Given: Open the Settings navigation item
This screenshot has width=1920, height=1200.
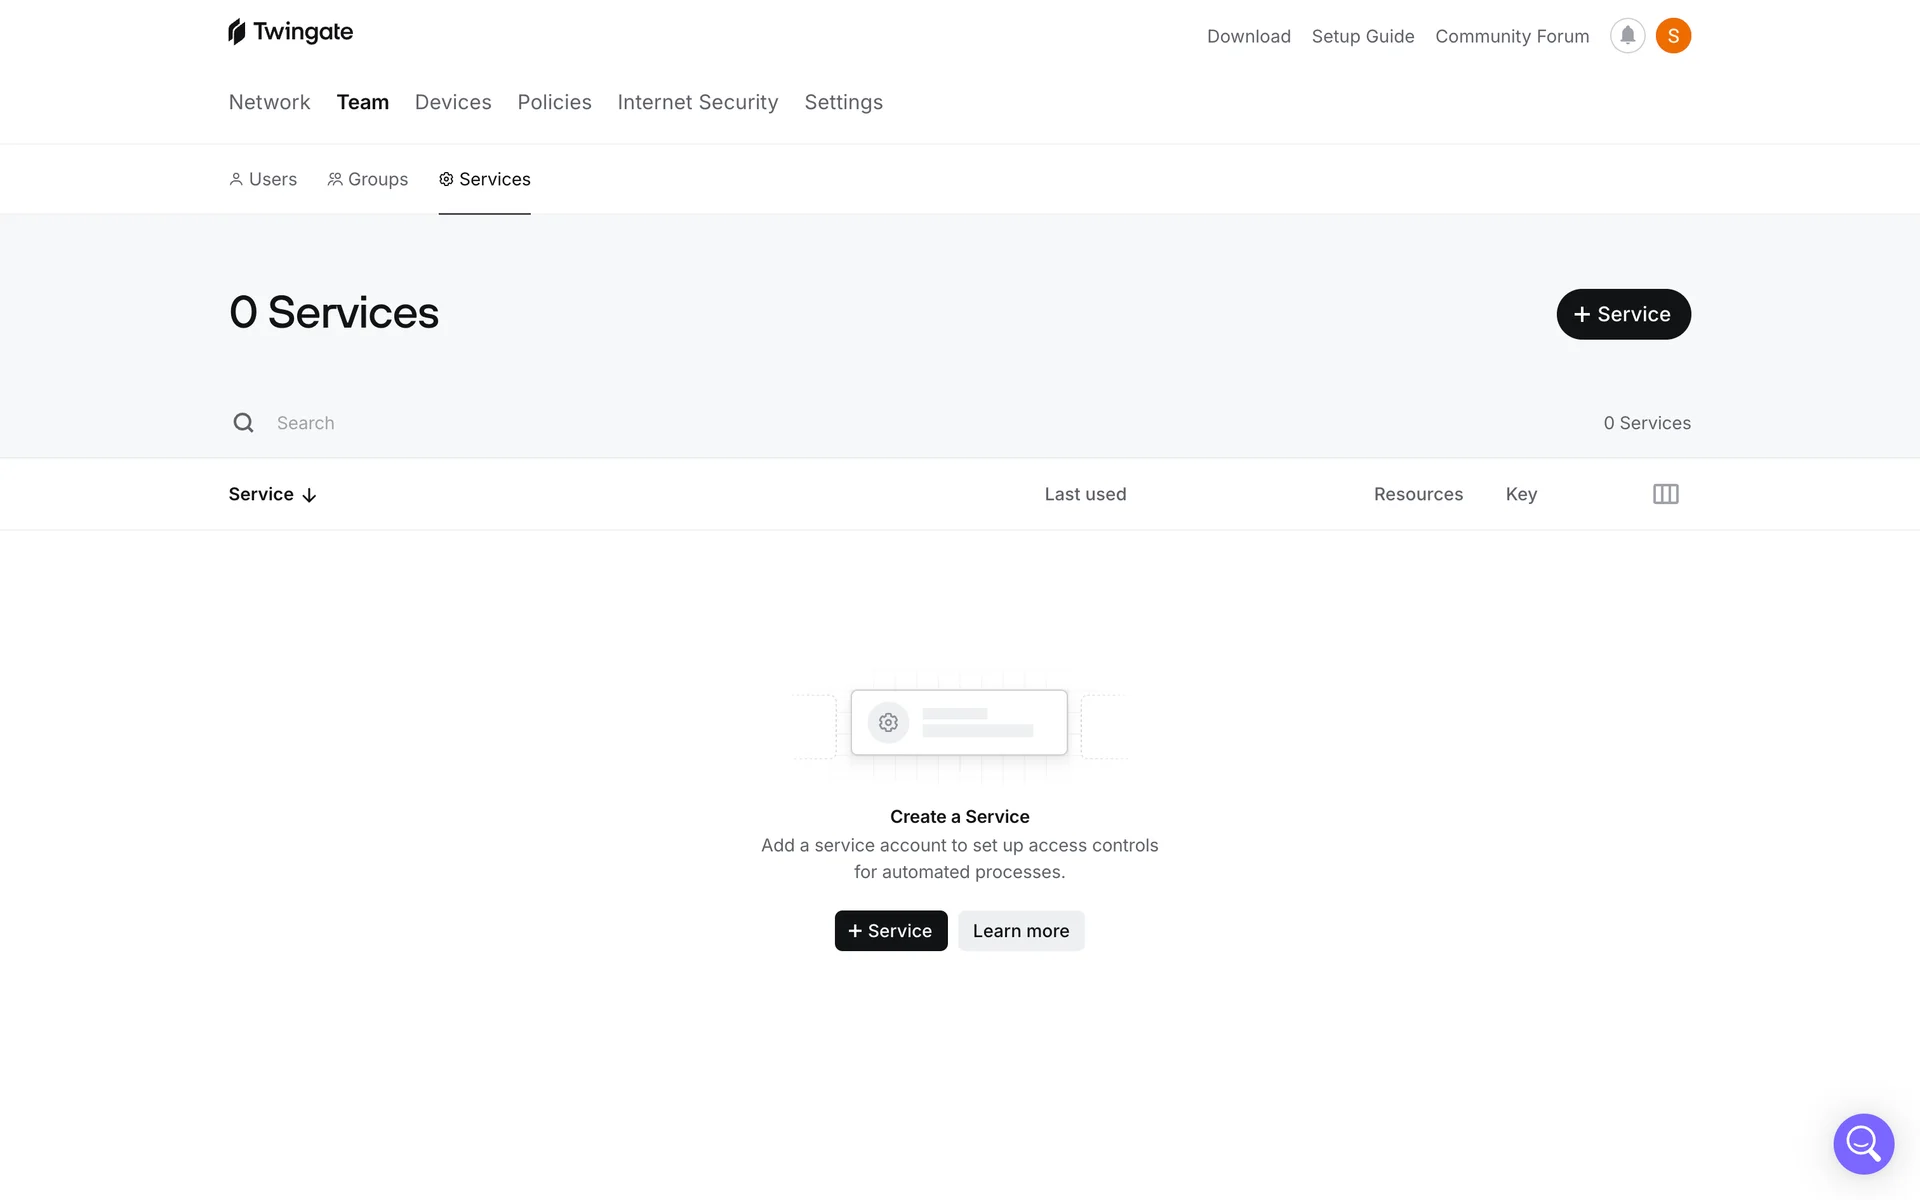Looking at the screenshot, I should point(843,102).
